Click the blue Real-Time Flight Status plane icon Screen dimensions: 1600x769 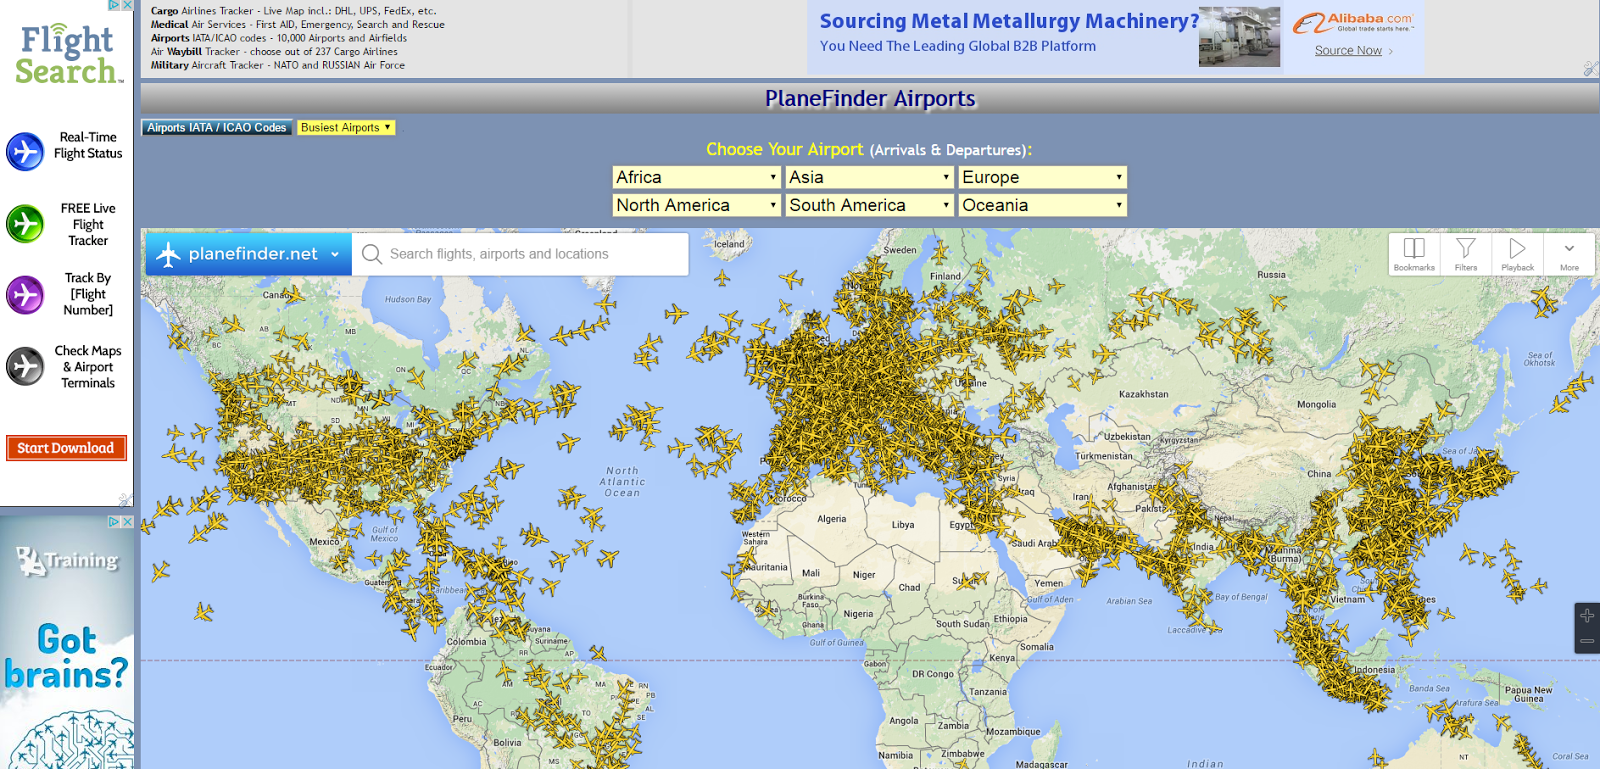coord(25,152)
